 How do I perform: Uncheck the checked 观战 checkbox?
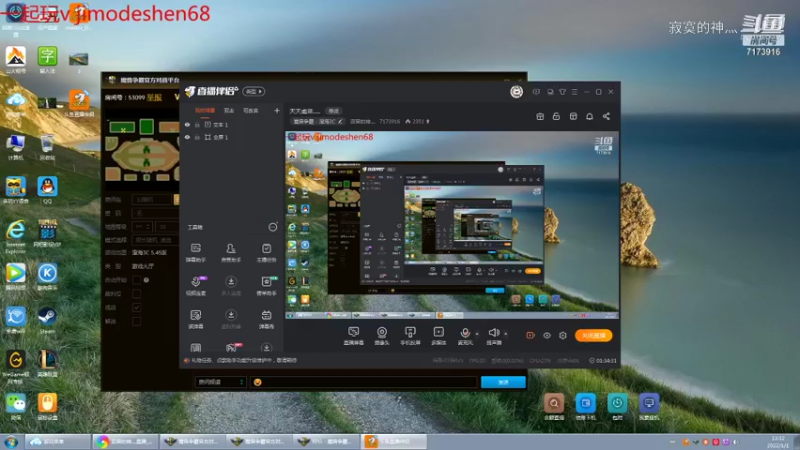coord(136,307)
